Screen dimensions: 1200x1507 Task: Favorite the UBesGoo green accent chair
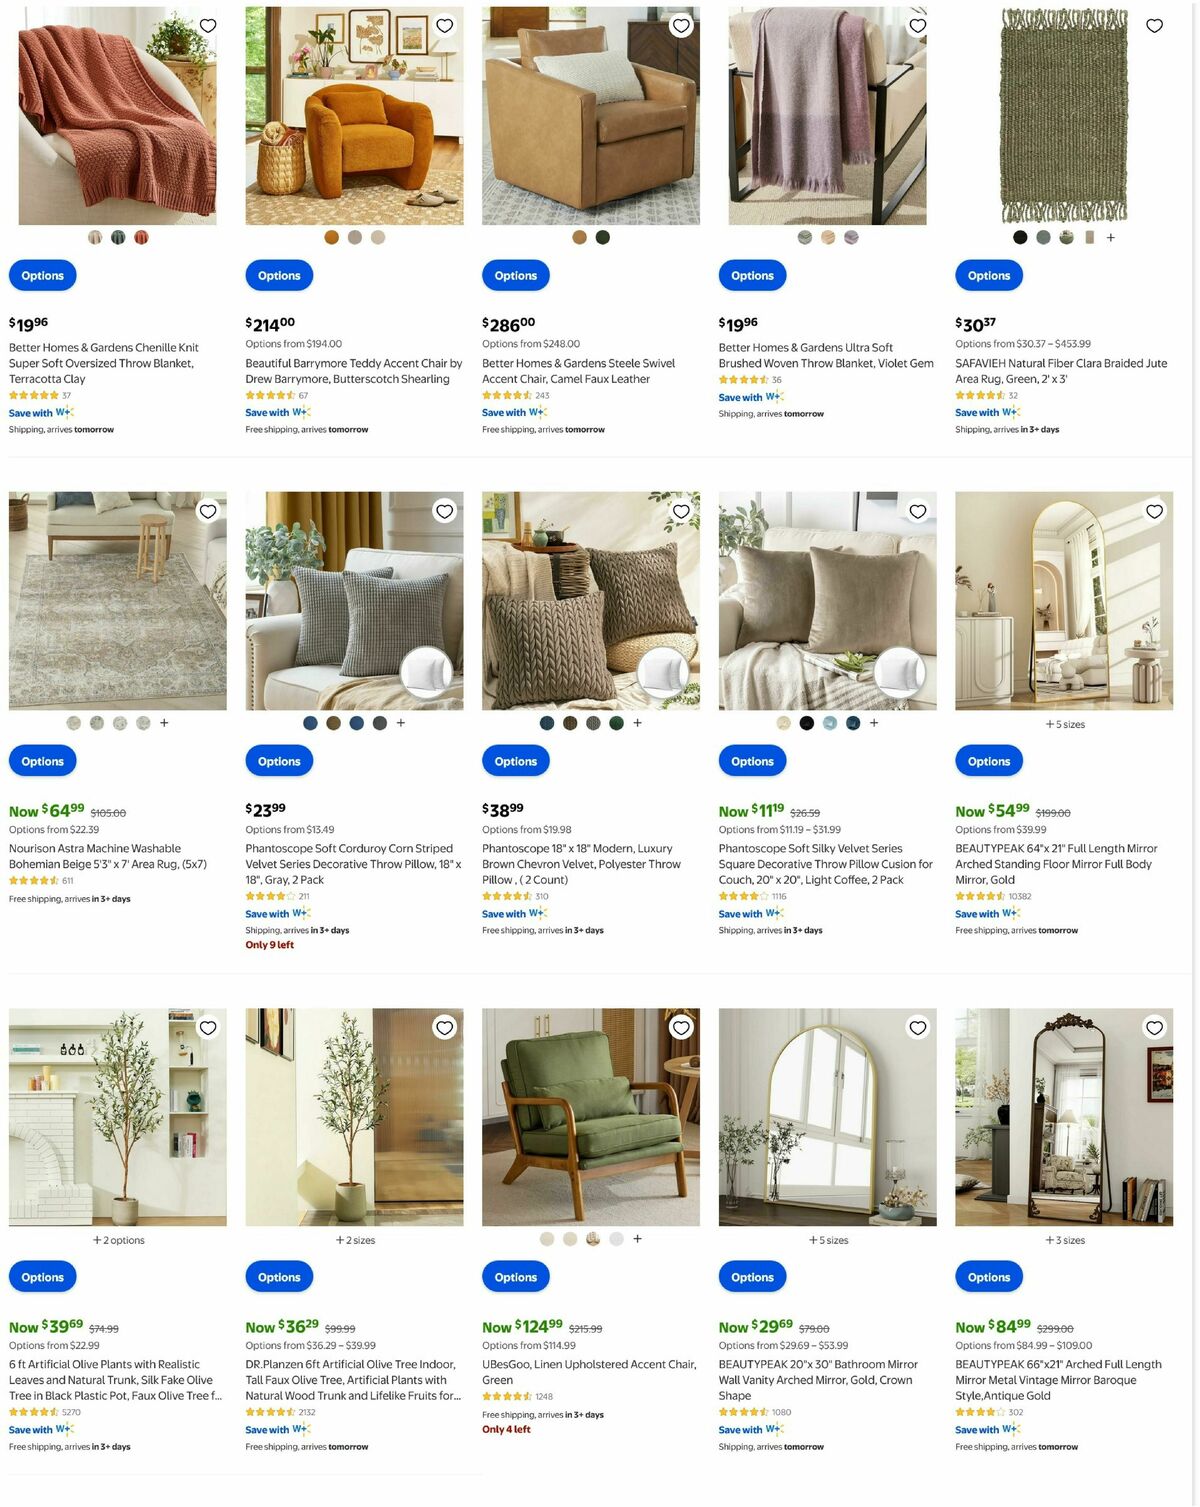[x=681, y=1027]
